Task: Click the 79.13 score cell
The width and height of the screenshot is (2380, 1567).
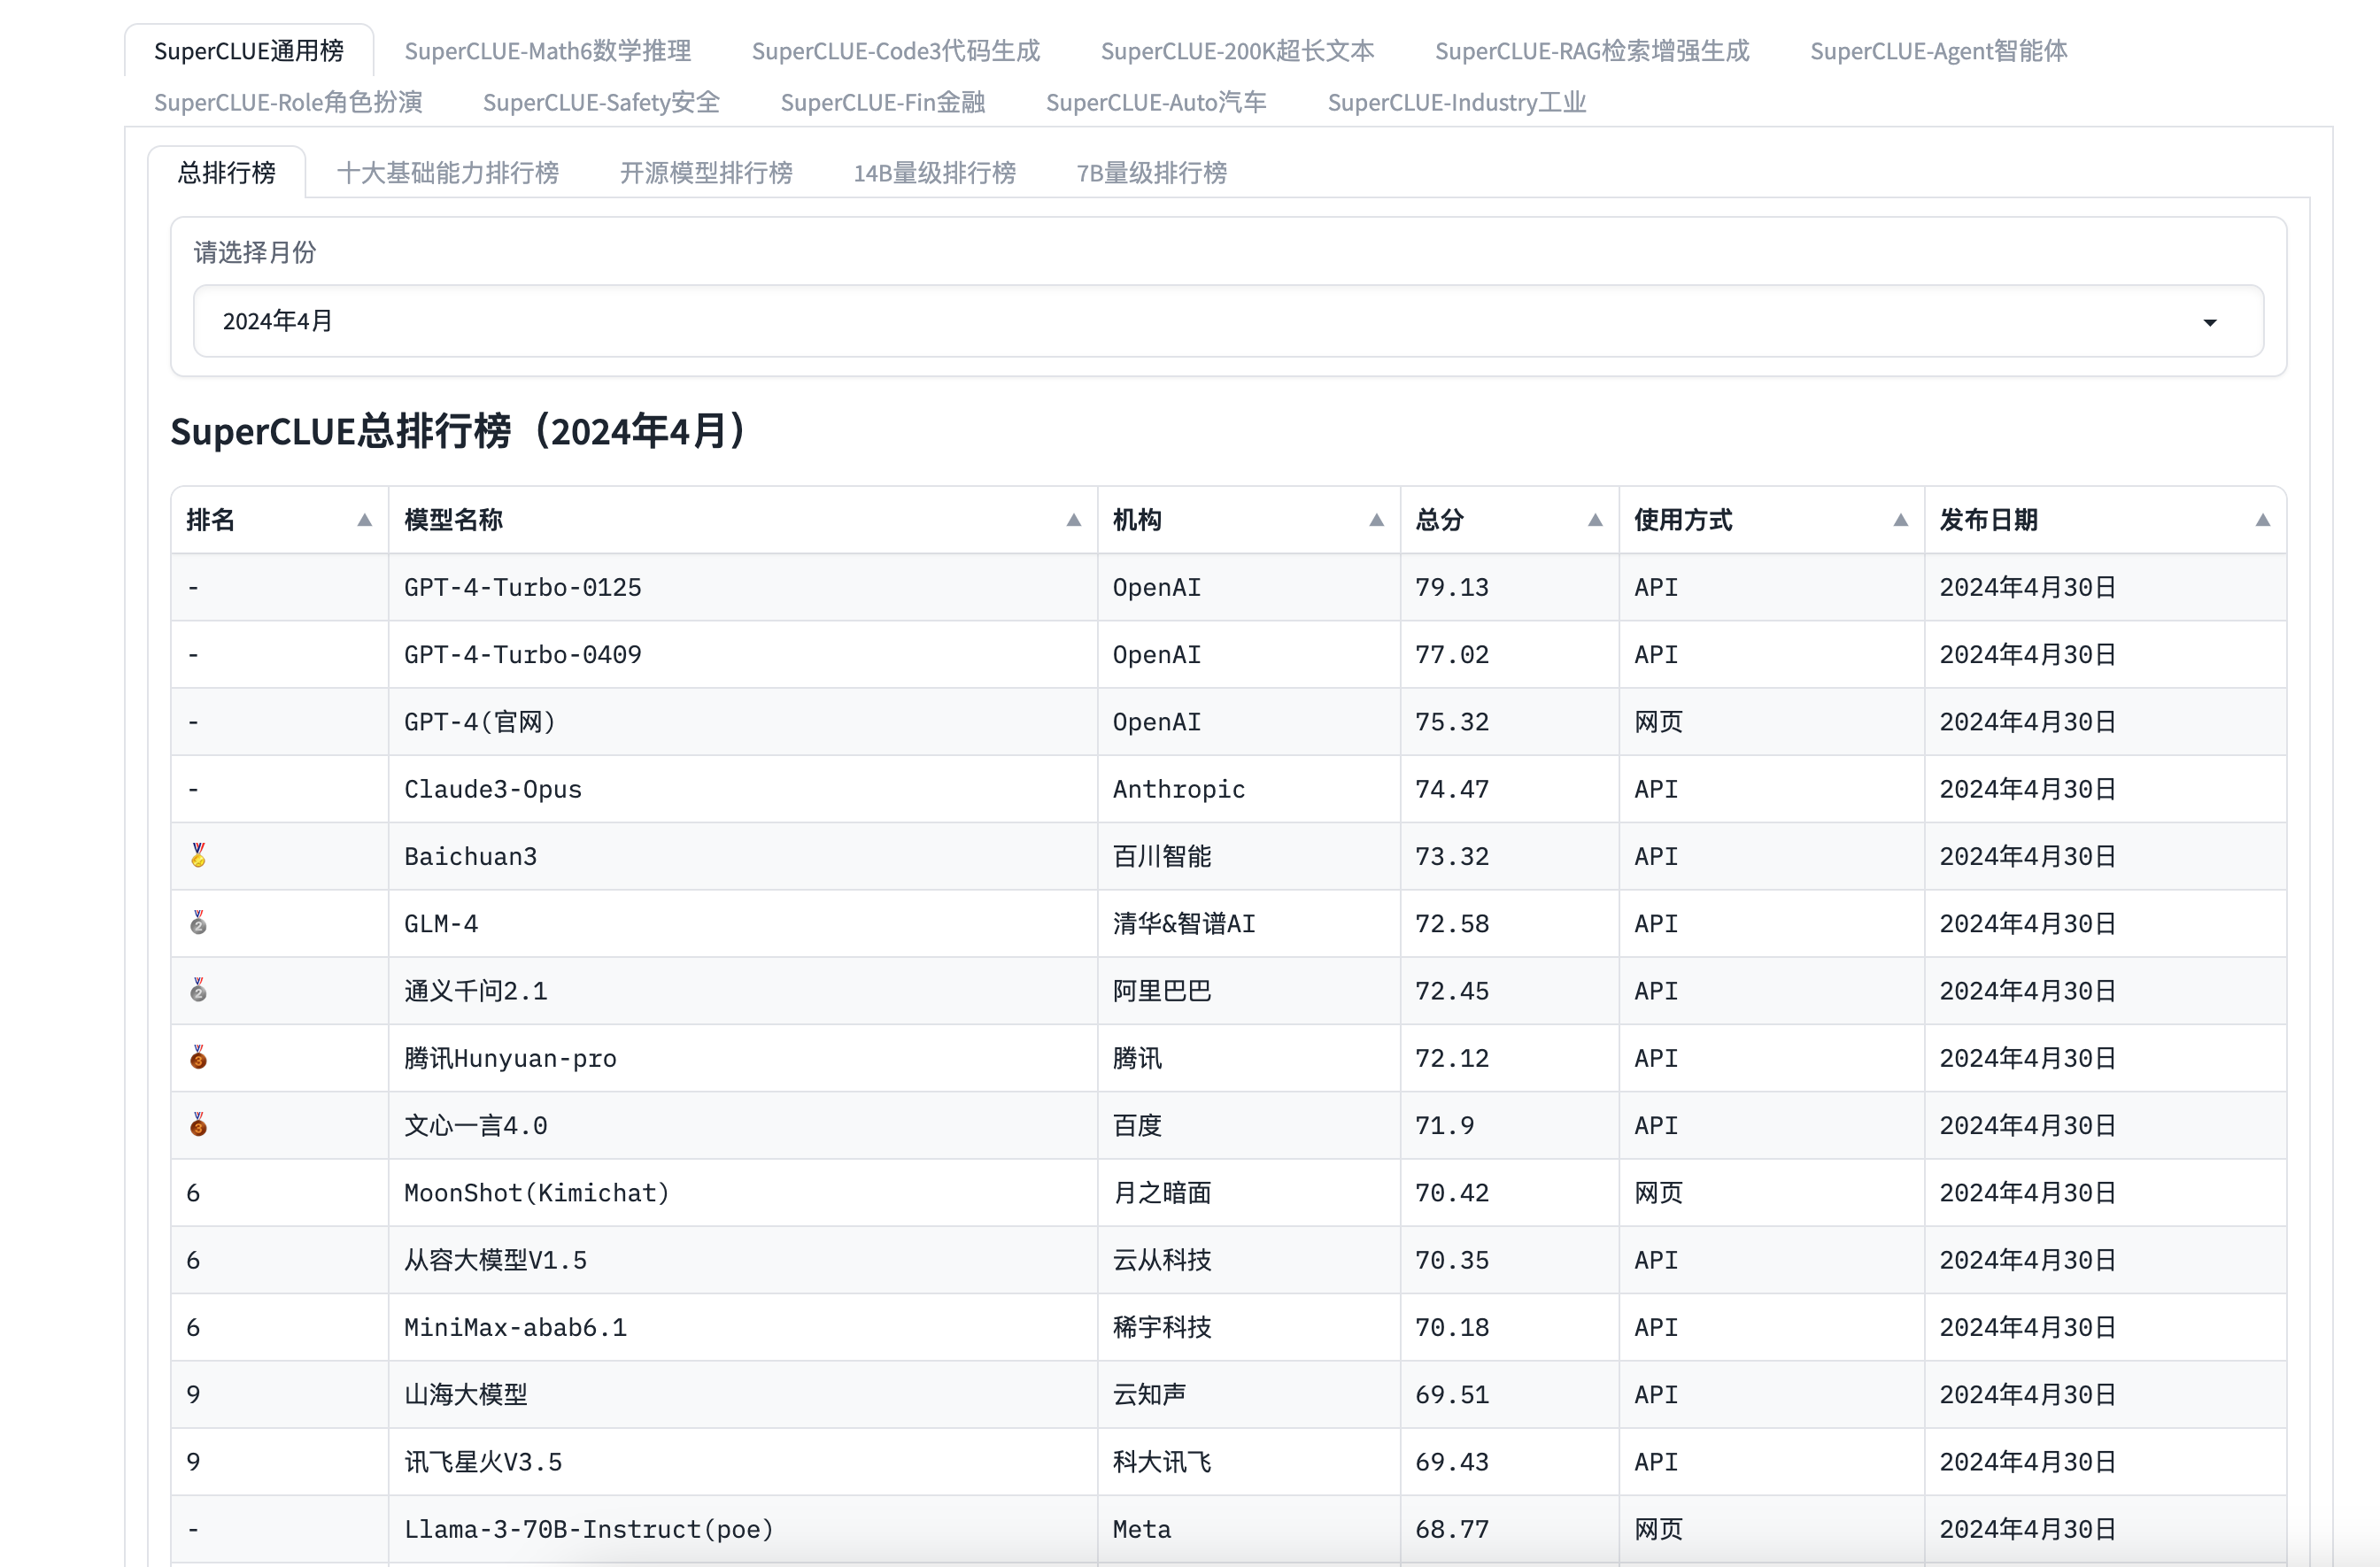Action: [1510, 587]
